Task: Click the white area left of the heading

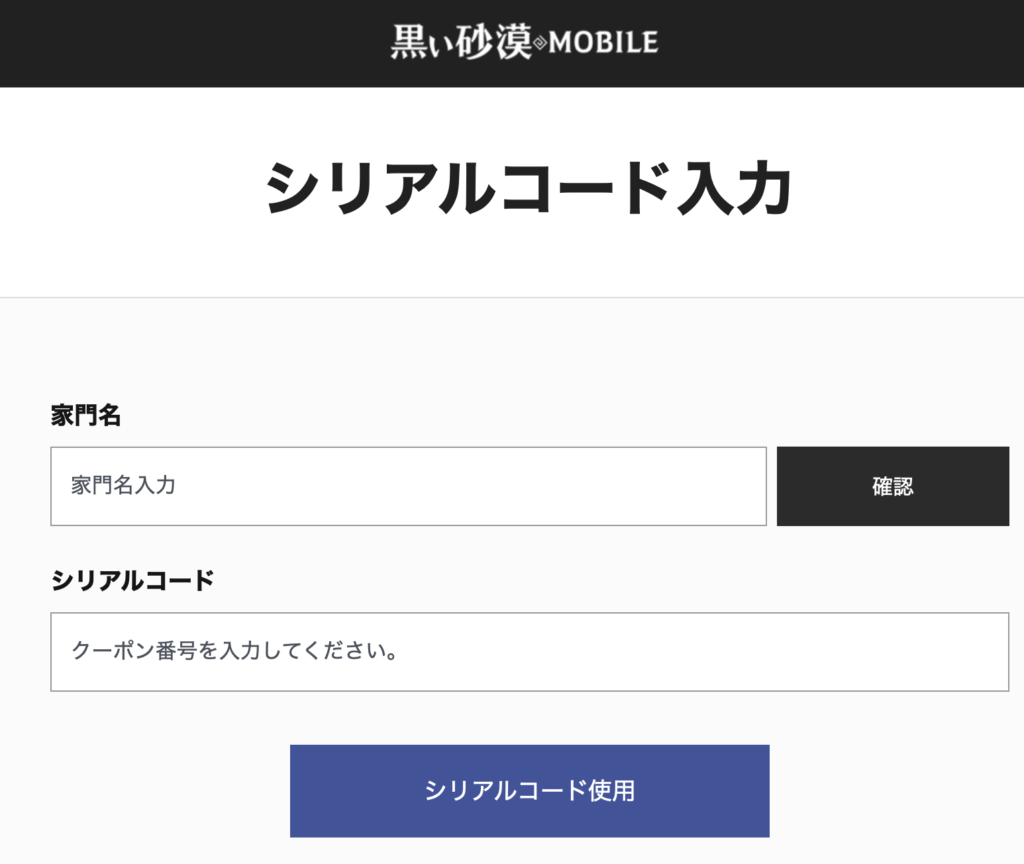Action: tap(120, 190)
